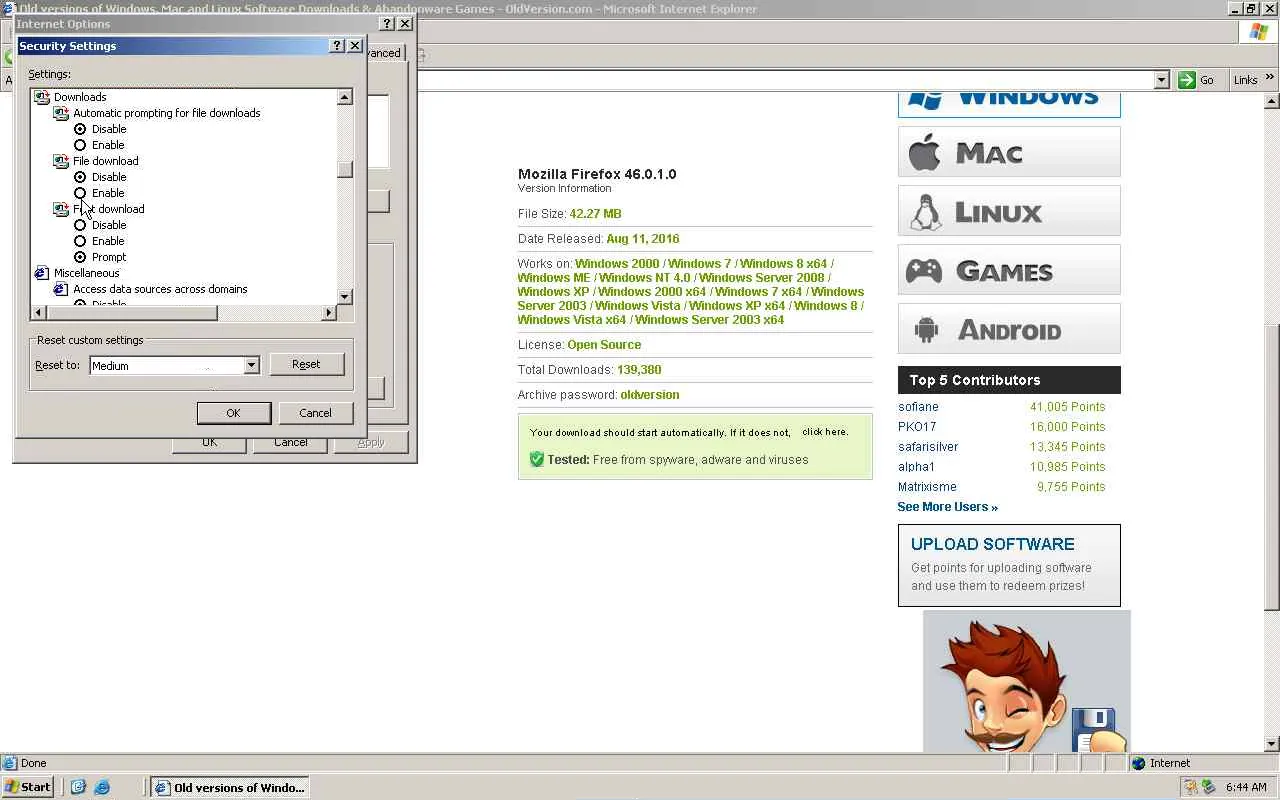Select Enable under Font download
The width and height of the screenshot is (1280, 800).
(x=80, y=241)
